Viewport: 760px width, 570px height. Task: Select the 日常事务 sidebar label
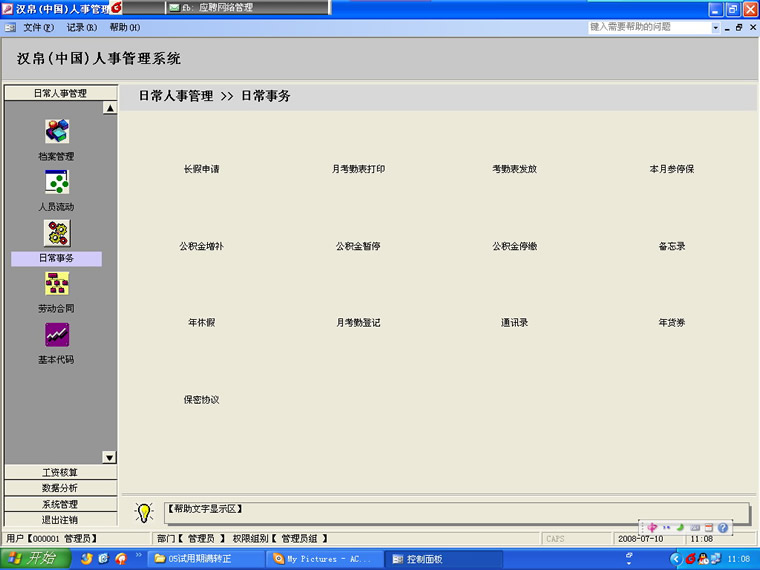[x=56, y=258]
